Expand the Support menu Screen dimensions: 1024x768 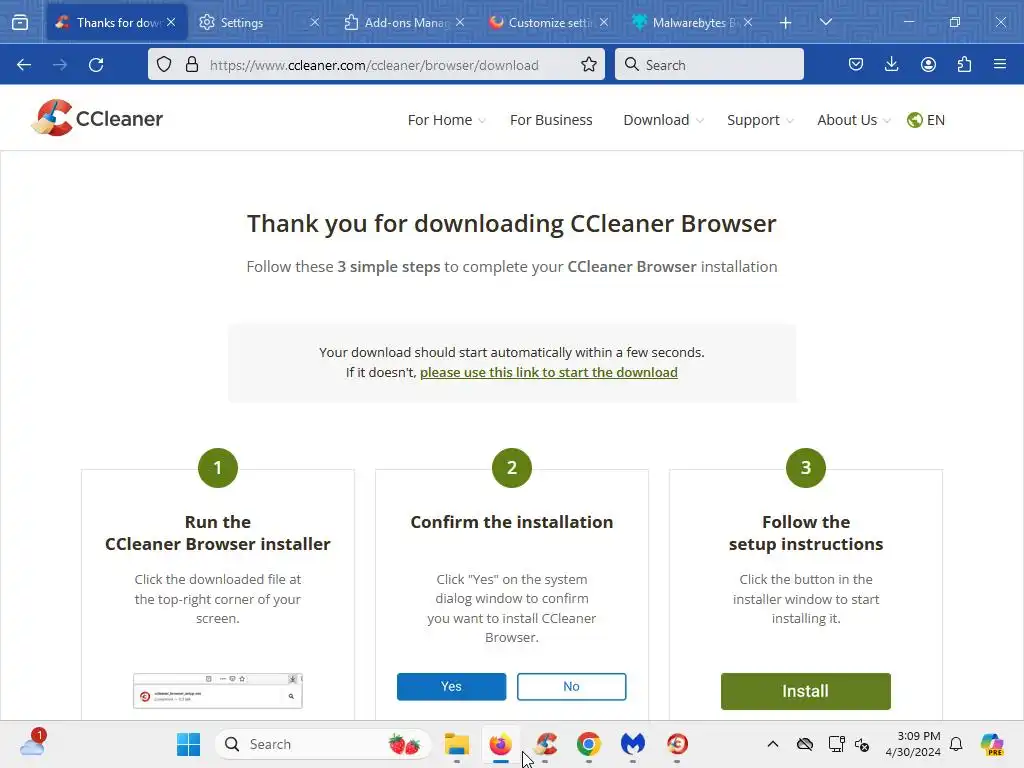tap(760, 120)
